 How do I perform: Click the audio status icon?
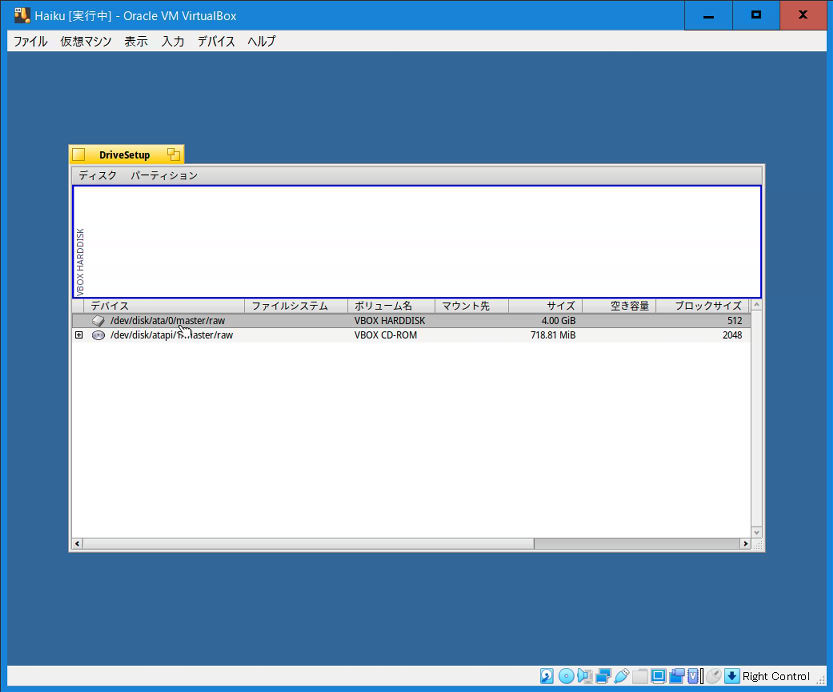[584, 676]
